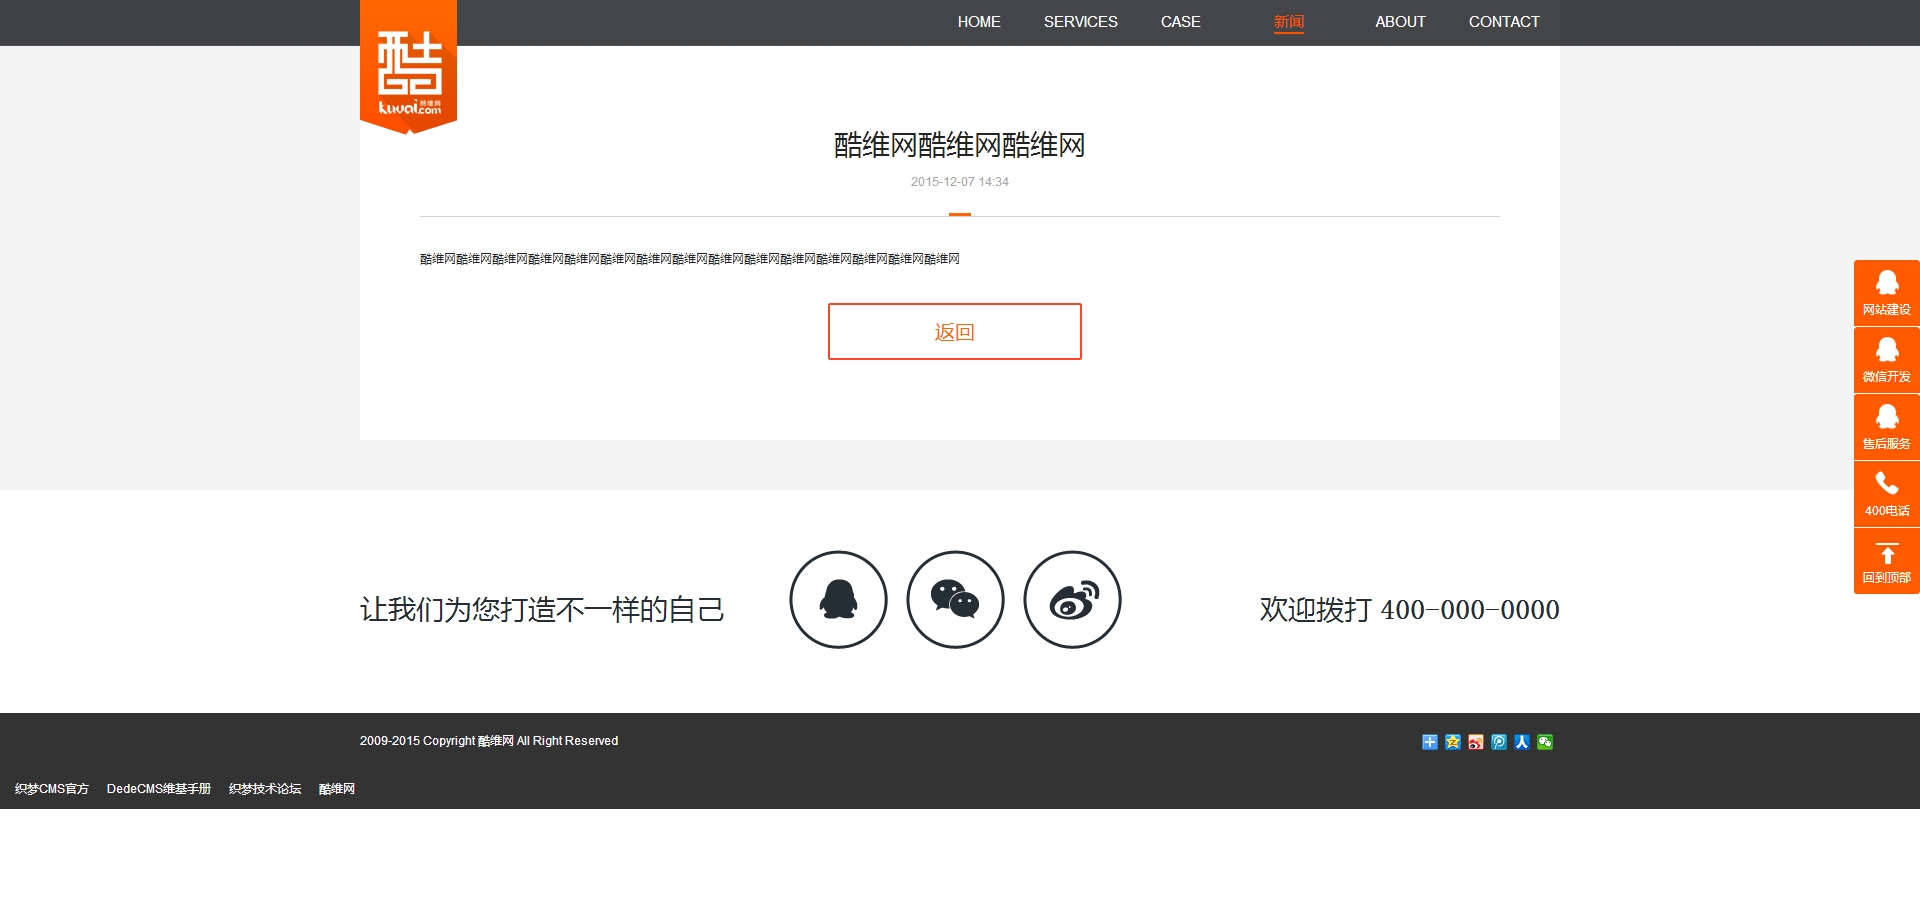Open the SERVICES menu item
This screenshot has width=1920, height=910.
tap(1080, 22)
